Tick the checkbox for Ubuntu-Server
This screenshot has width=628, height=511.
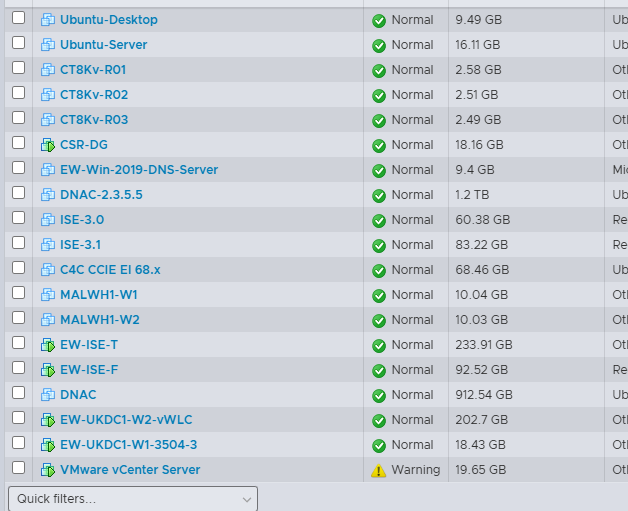point(18,42)
